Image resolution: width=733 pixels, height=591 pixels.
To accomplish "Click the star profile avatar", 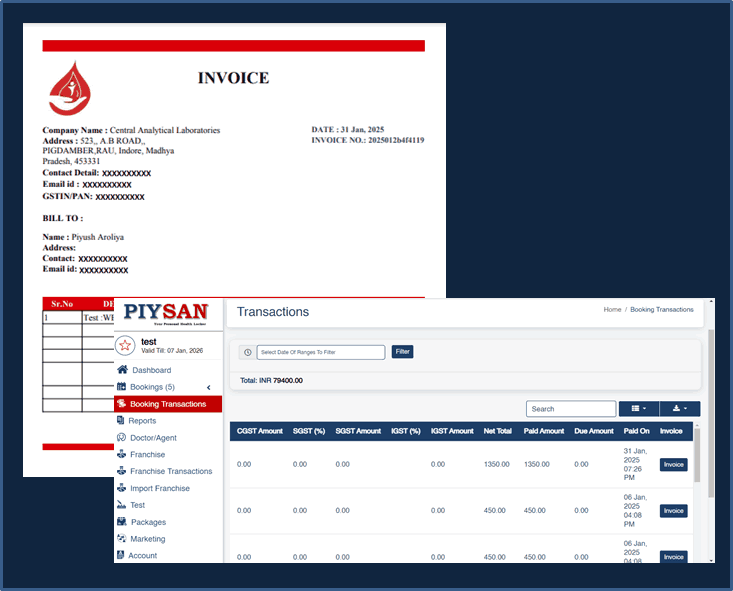I will tap(125, 346).
